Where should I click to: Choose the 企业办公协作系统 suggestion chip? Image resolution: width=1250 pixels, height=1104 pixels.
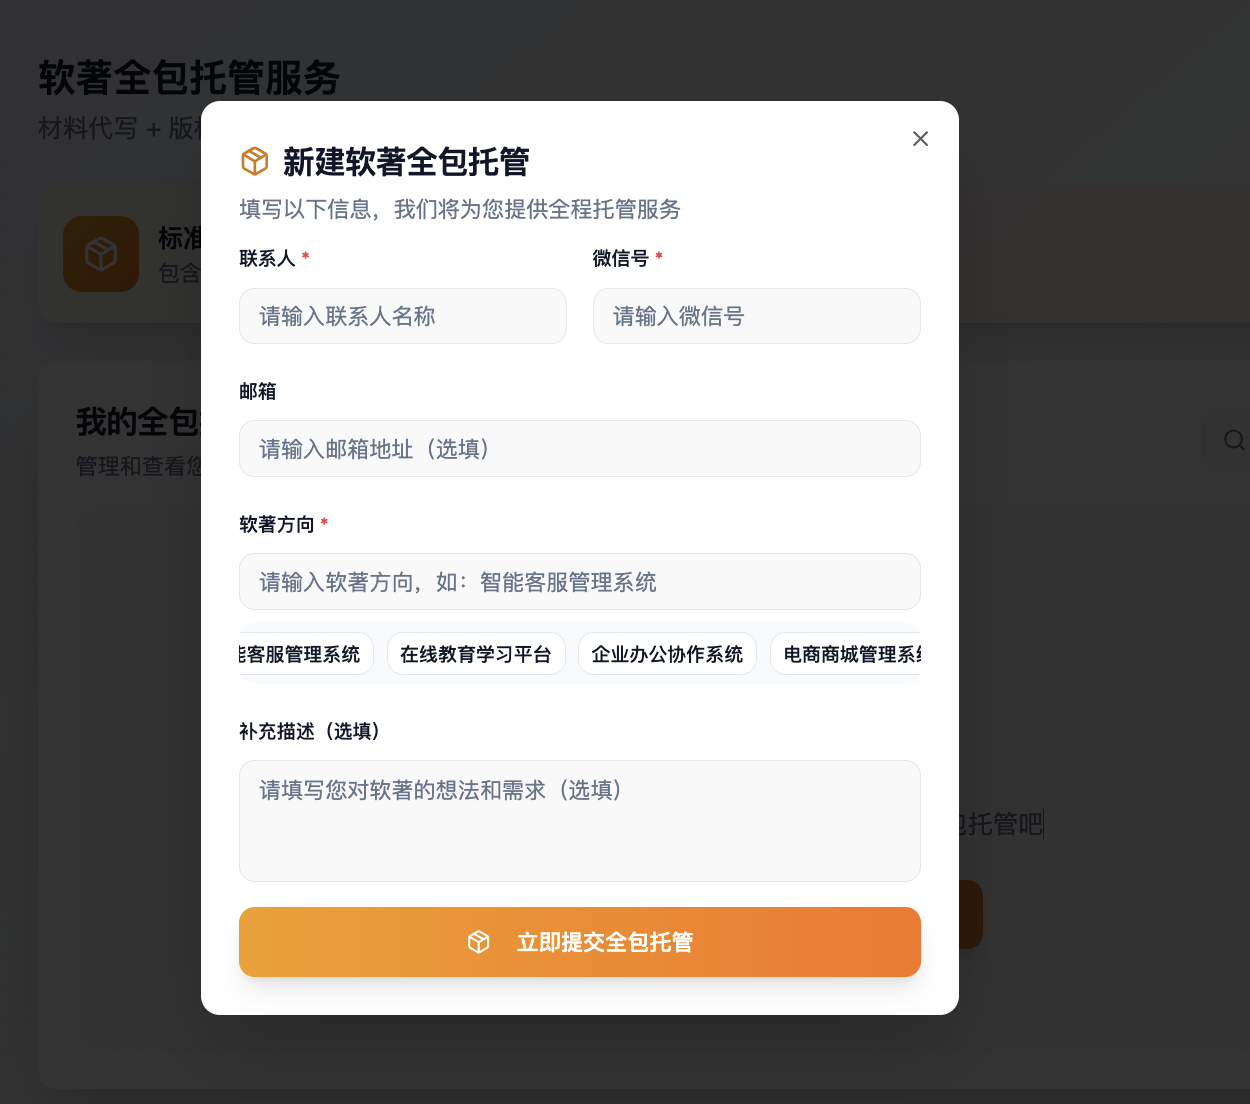coord(667,654)
